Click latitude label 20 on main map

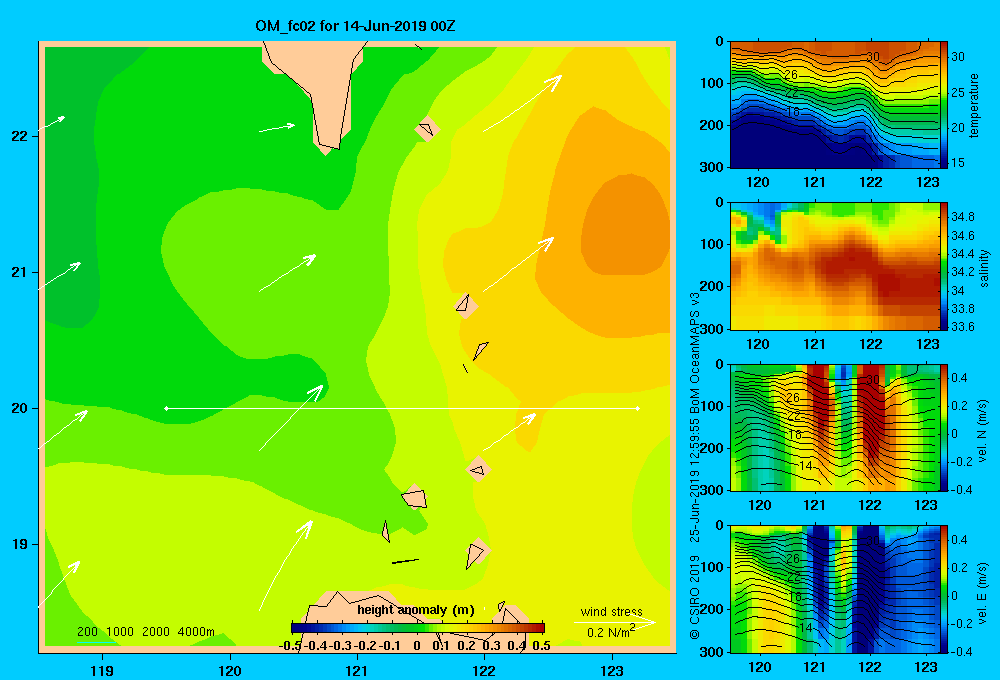pos(19,408)
